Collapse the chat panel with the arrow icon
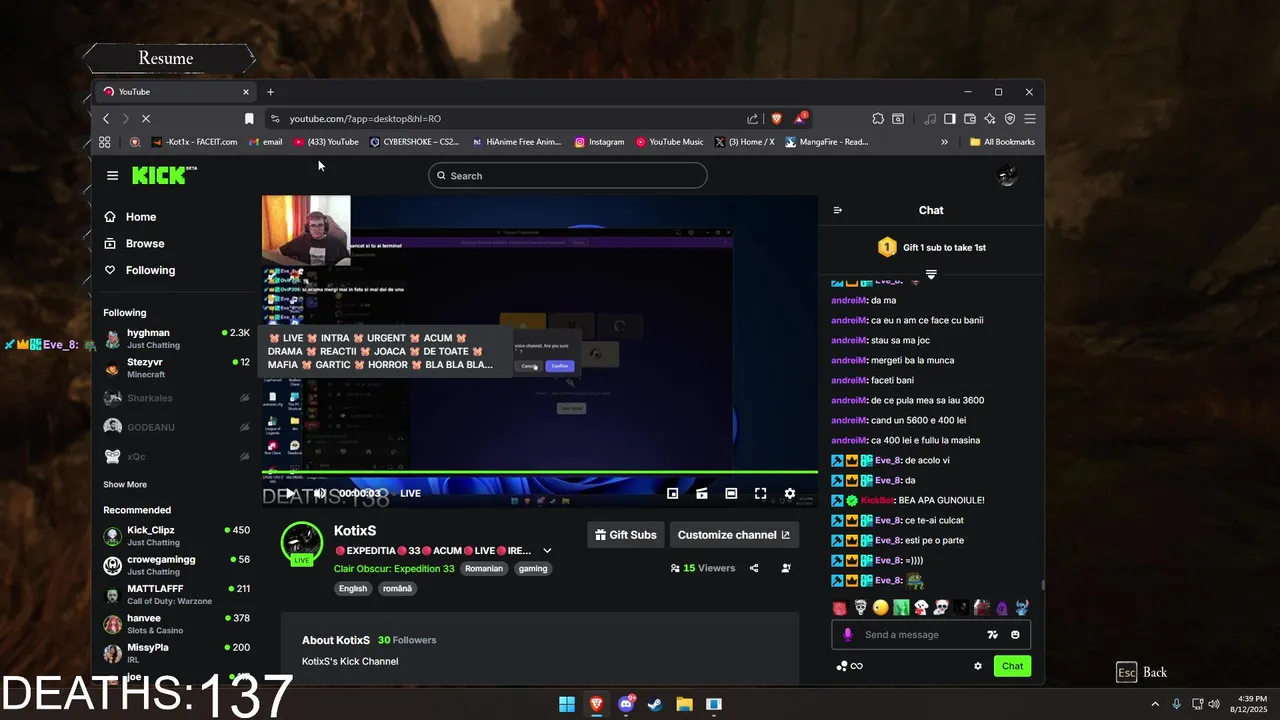The height and width of the screenshot is (720, 1280). click(838, 210)
